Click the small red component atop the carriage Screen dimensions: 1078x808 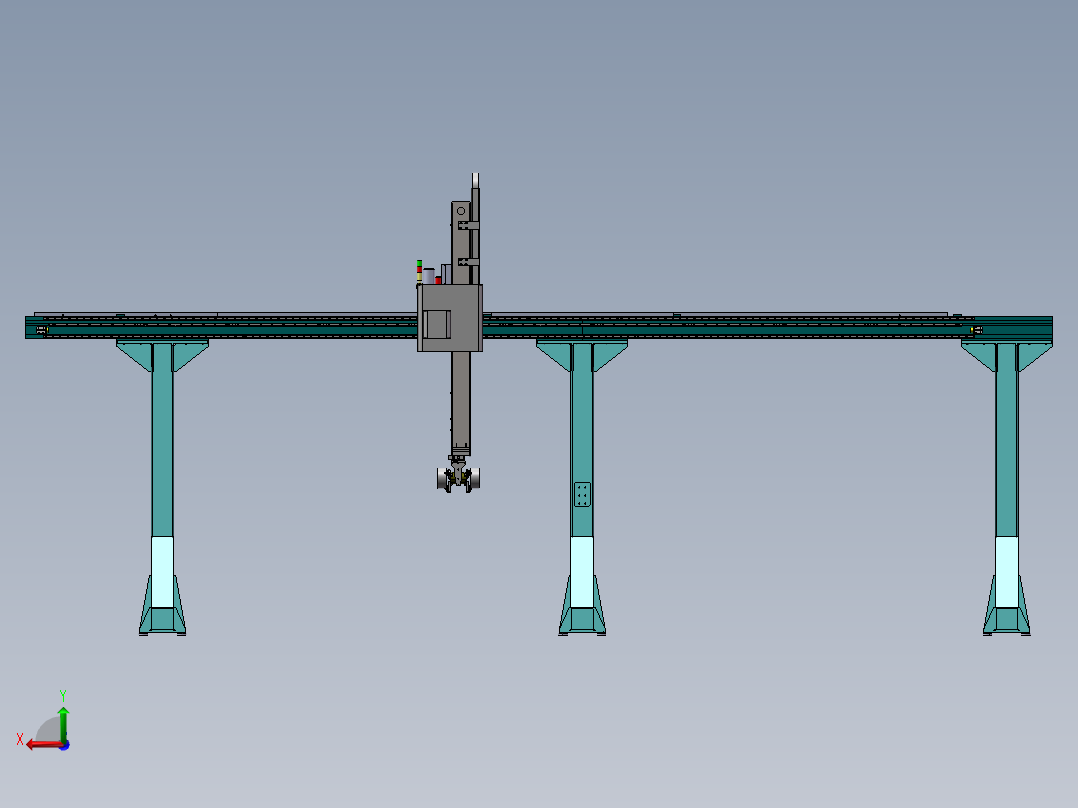[438, 280]
